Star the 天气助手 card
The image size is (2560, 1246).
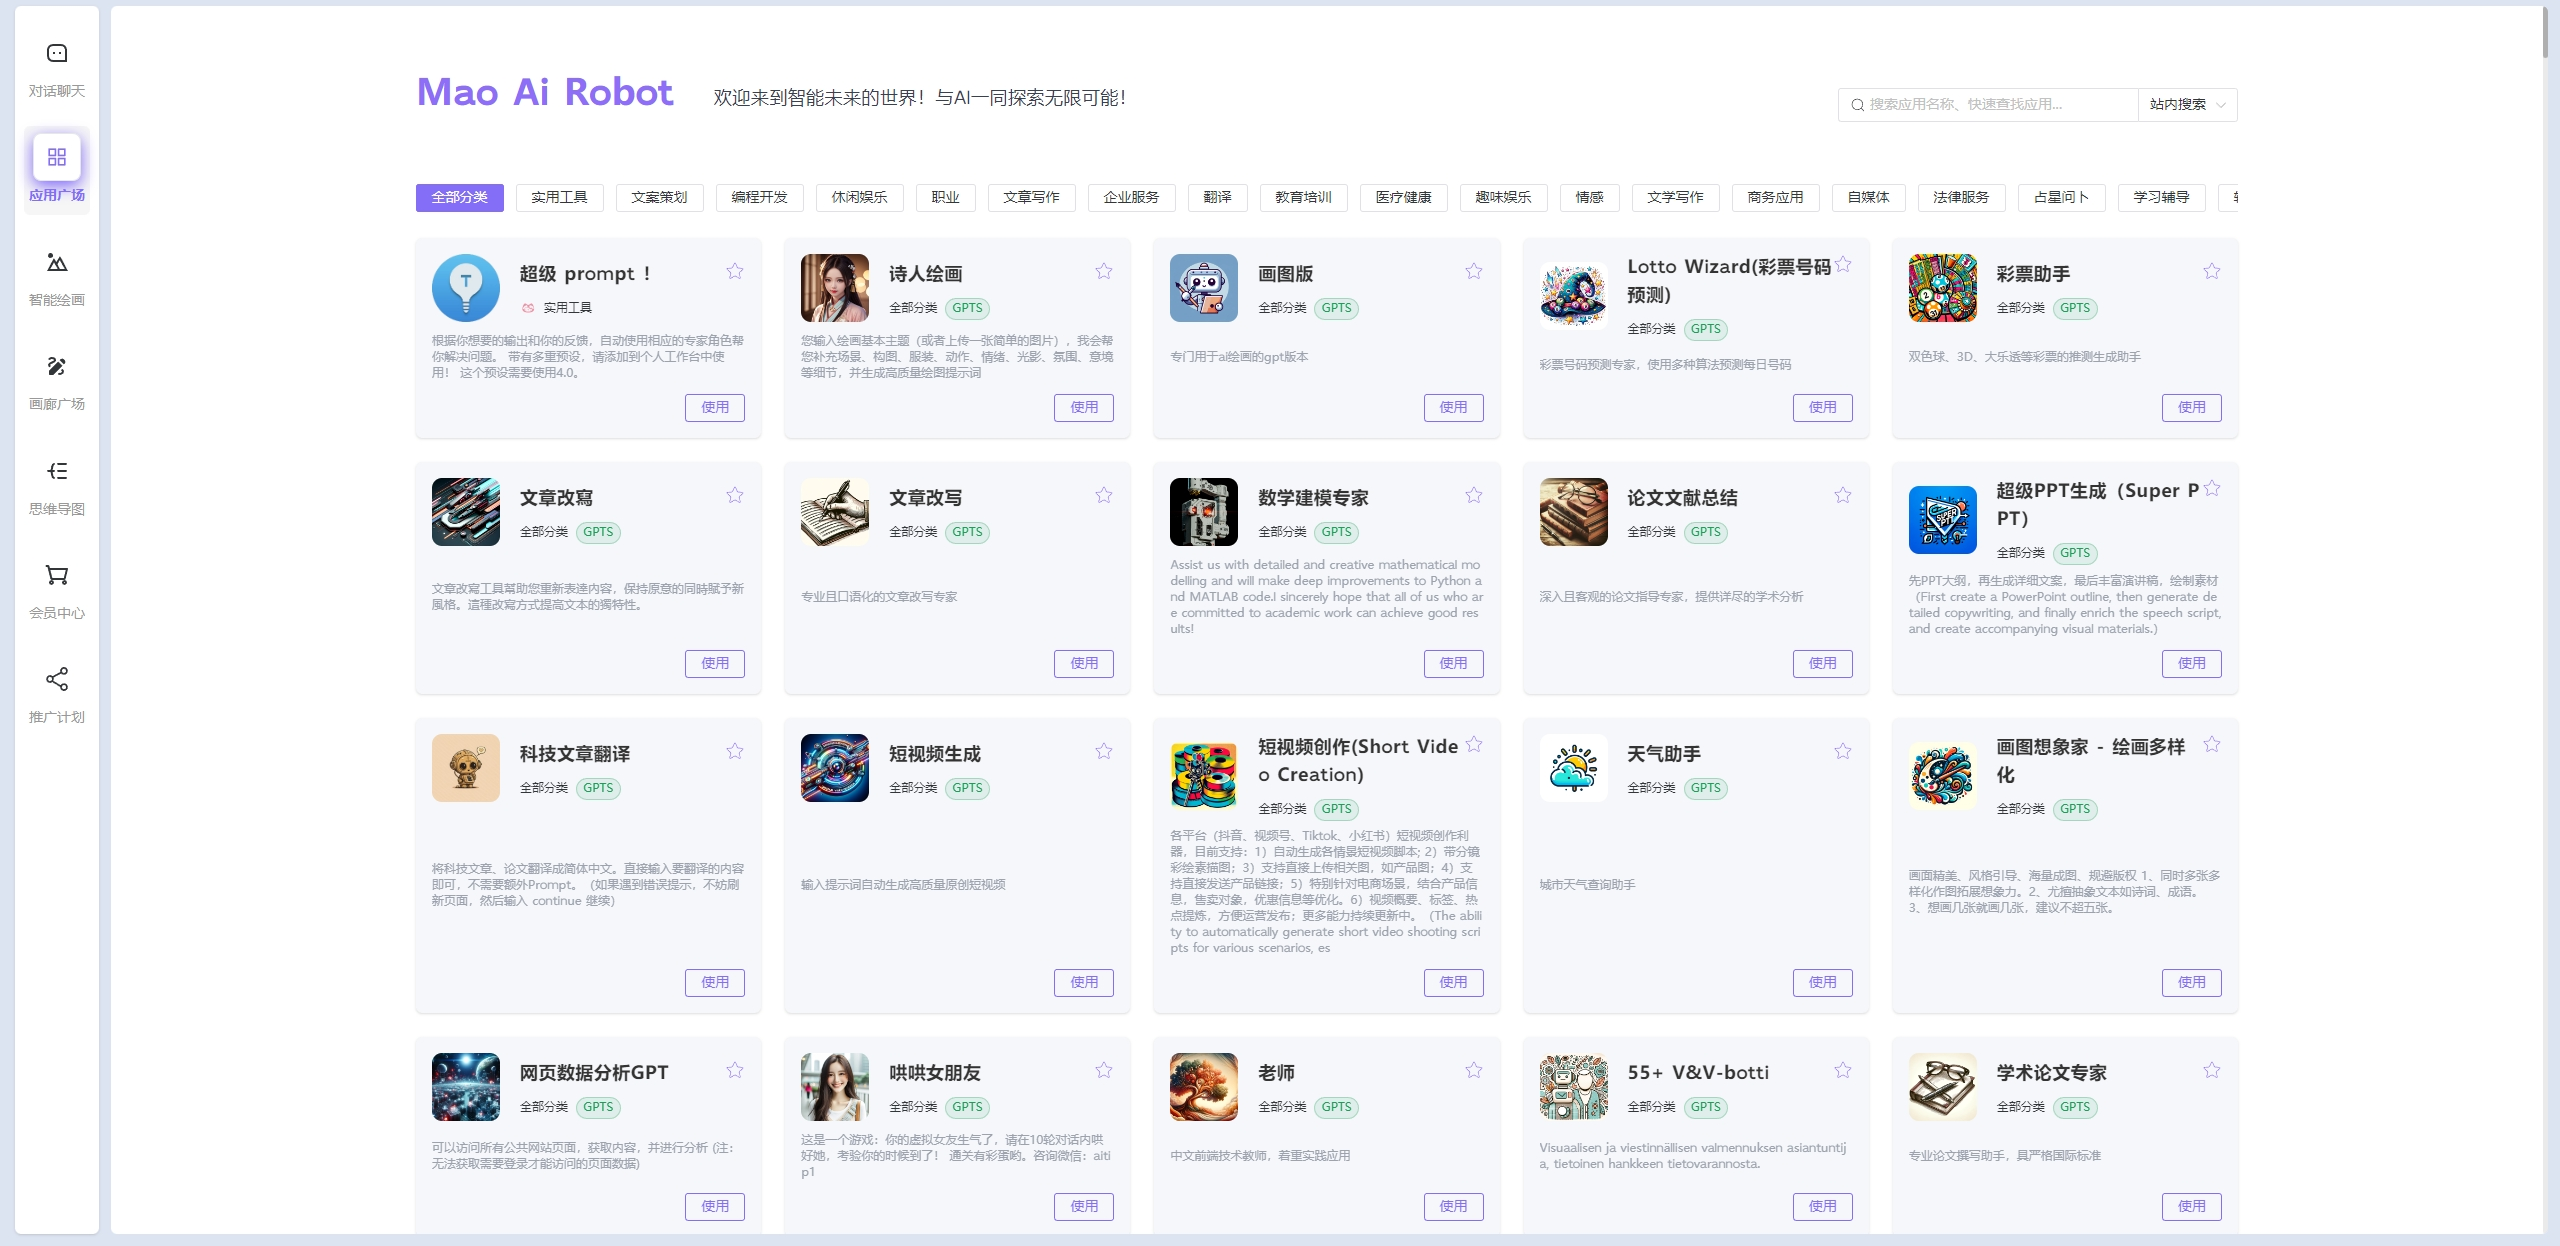1843,751
